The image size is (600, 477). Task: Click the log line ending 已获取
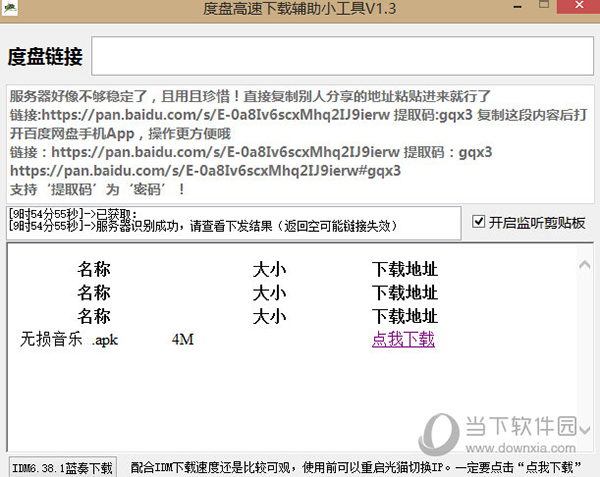pyautogui.click(x=73, y=214)
